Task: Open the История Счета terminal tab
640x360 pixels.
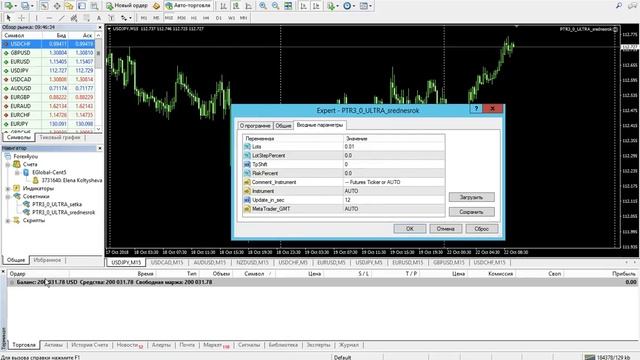Action: click(90, 345)
